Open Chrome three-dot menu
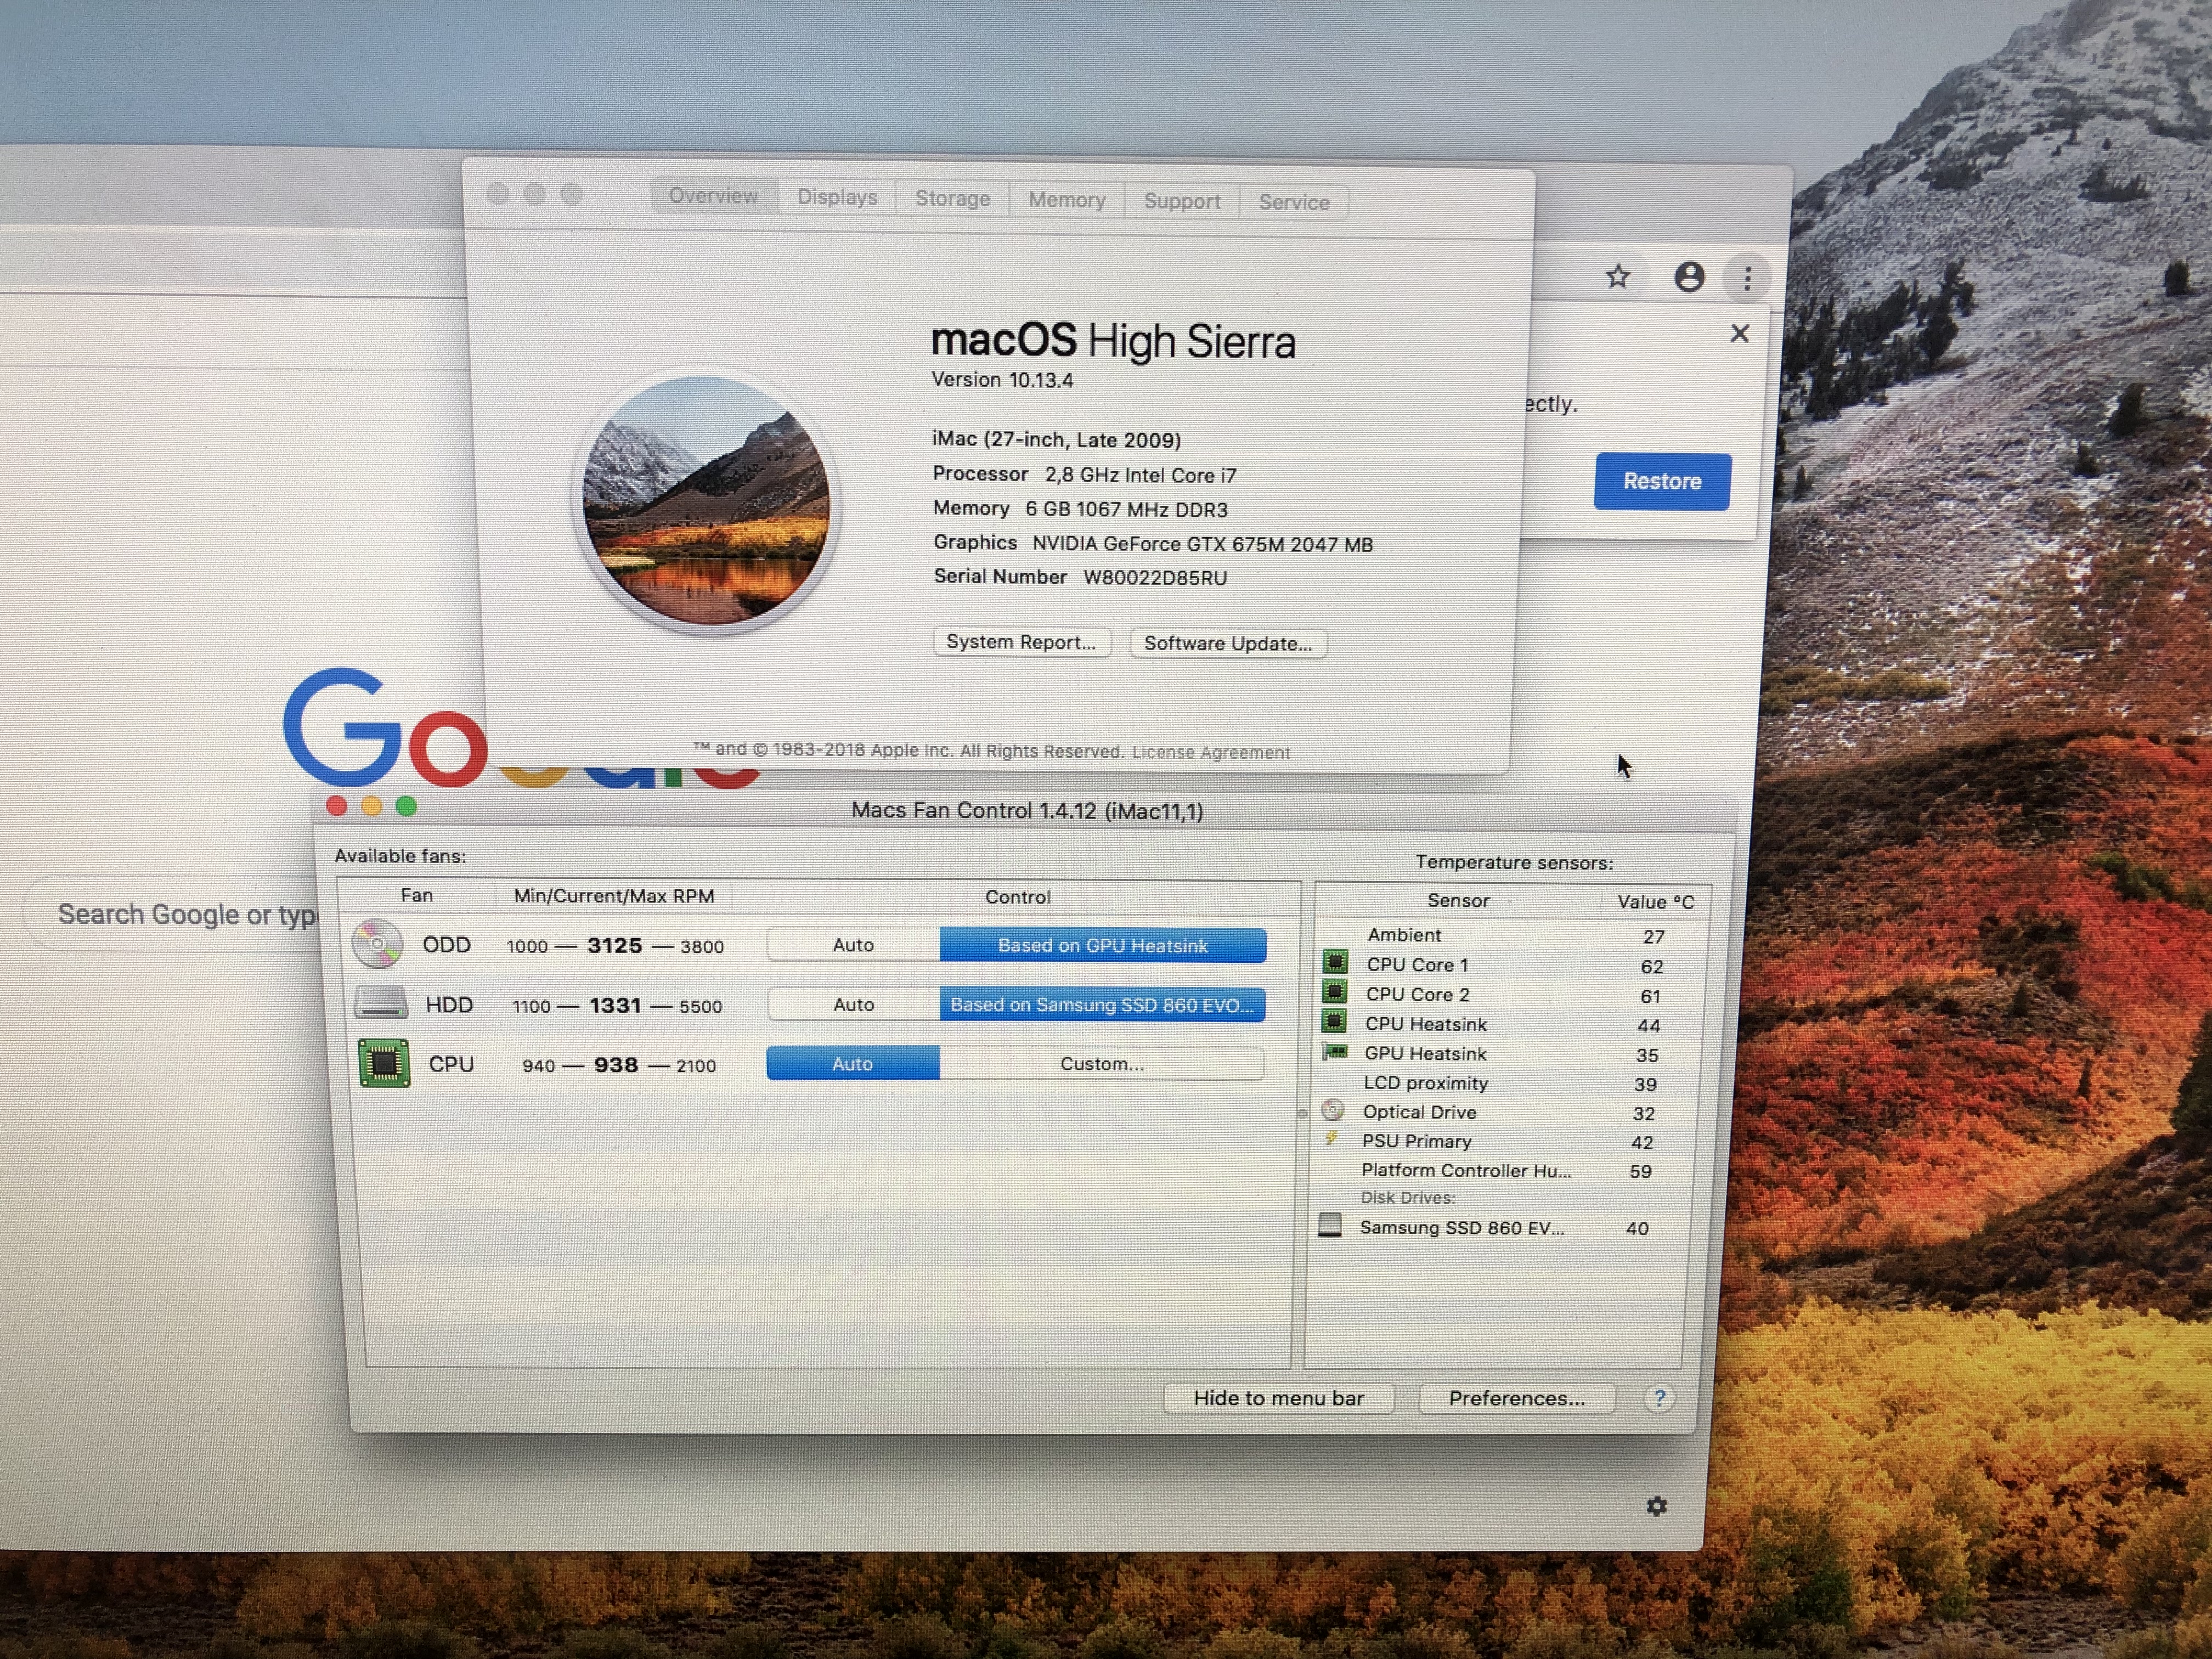Image resolution: width=2212 pixels, height=1659 pixels. pos(1747,278)
